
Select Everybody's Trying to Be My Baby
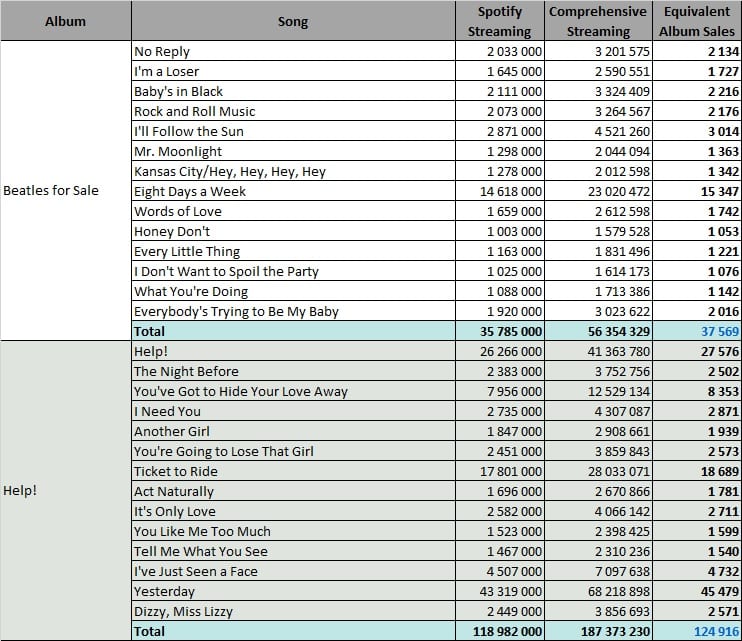(293, 311)
